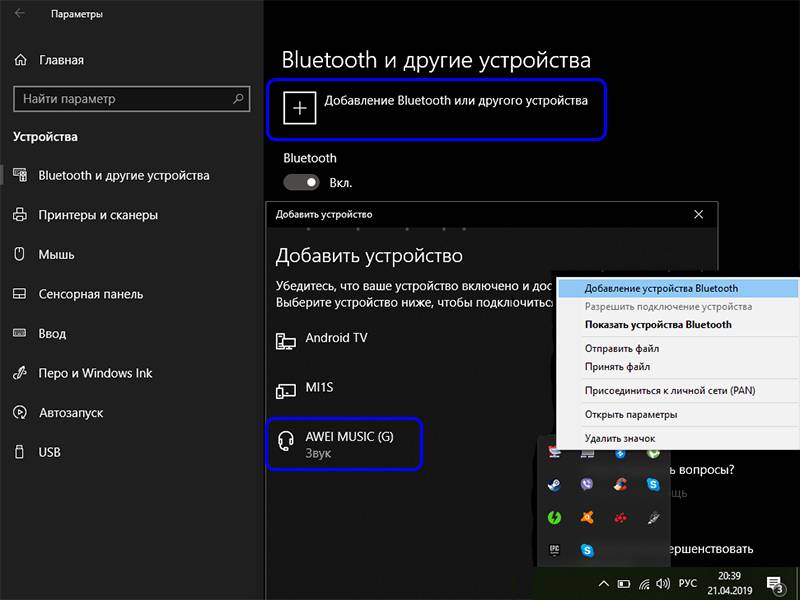Image resolution: width=800 pixels, height=600 pixels.
Task: Select Принять файл in context menu
Action: (x=678, y=366)
